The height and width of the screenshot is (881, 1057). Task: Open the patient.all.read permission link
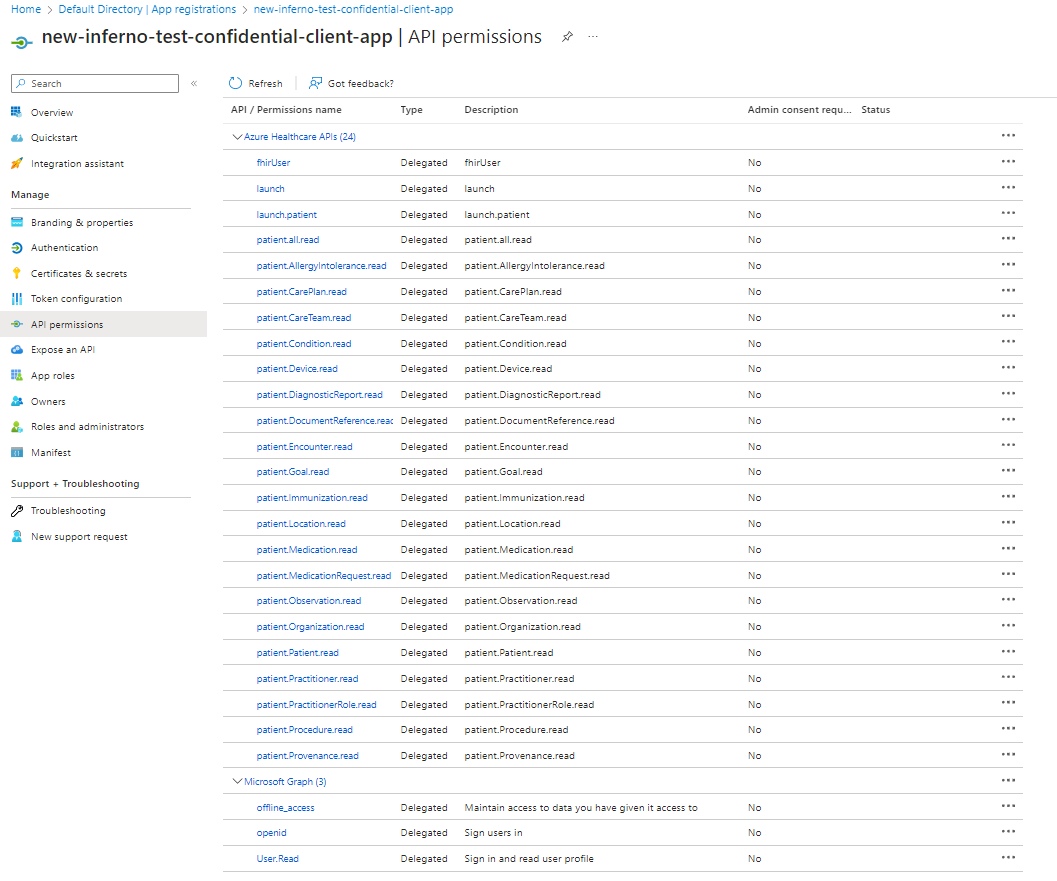(x=288, y=240)
